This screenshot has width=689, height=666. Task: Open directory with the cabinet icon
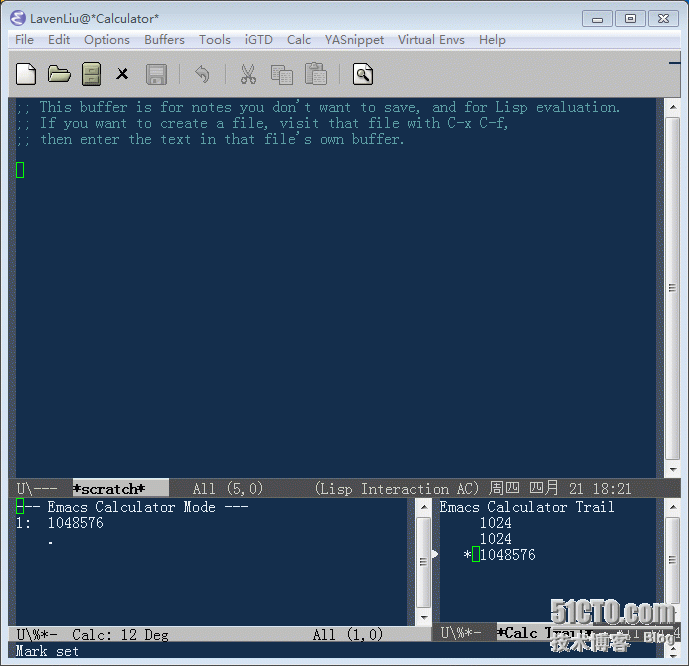[91, 74]
